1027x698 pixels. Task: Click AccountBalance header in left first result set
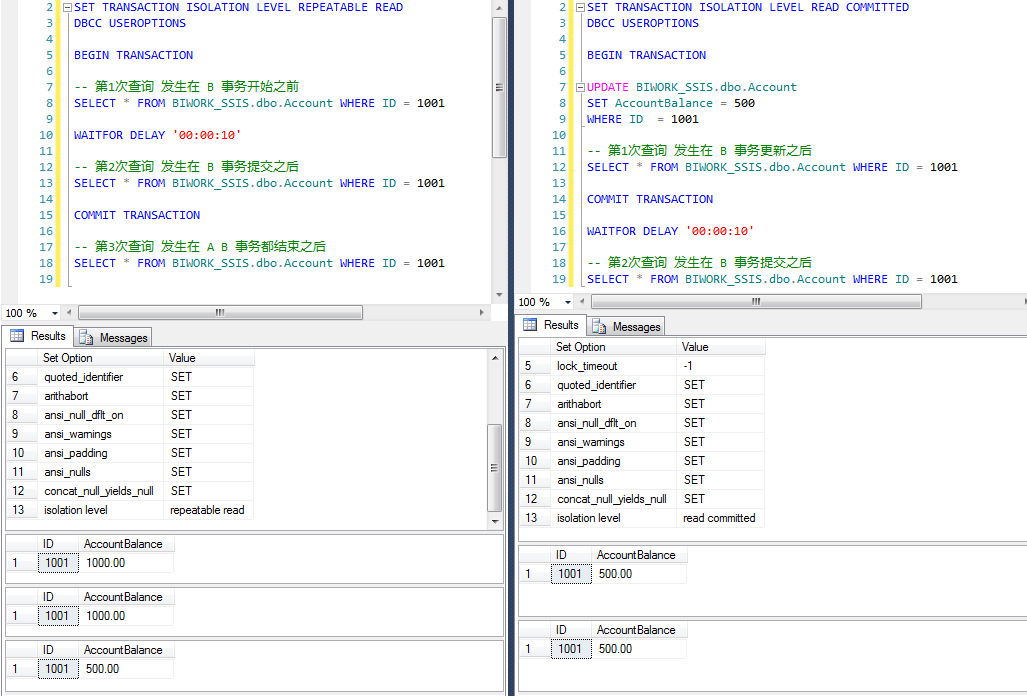(x=126, y=543)
